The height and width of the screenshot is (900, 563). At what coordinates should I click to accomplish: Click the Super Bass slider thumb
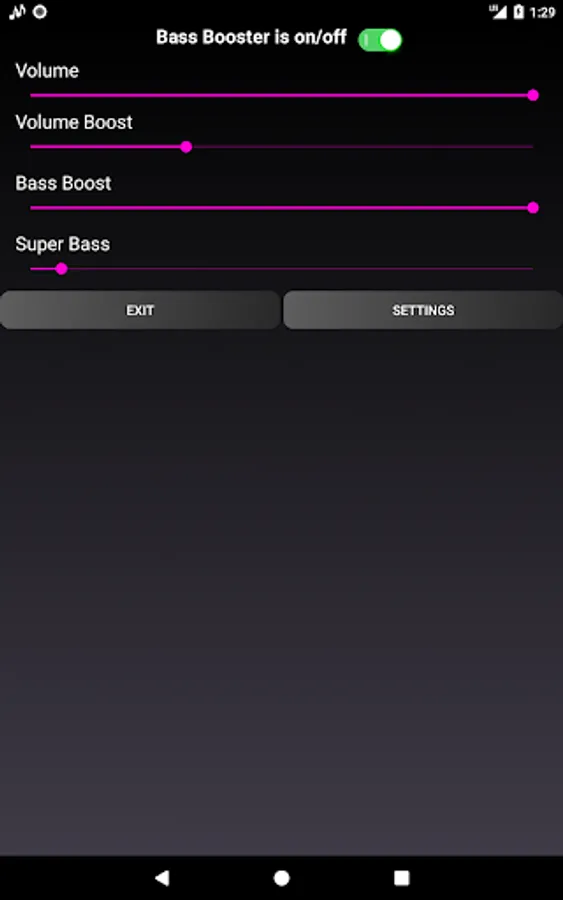coord(61,269)
